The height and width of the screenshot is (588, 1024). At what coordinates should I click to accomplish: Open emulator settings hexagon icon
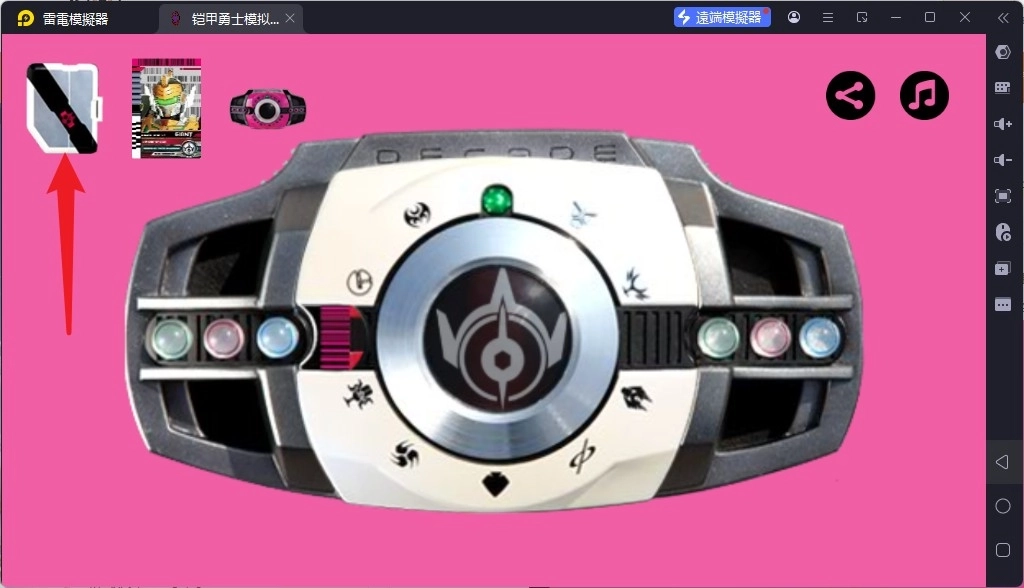(1003, 52)
